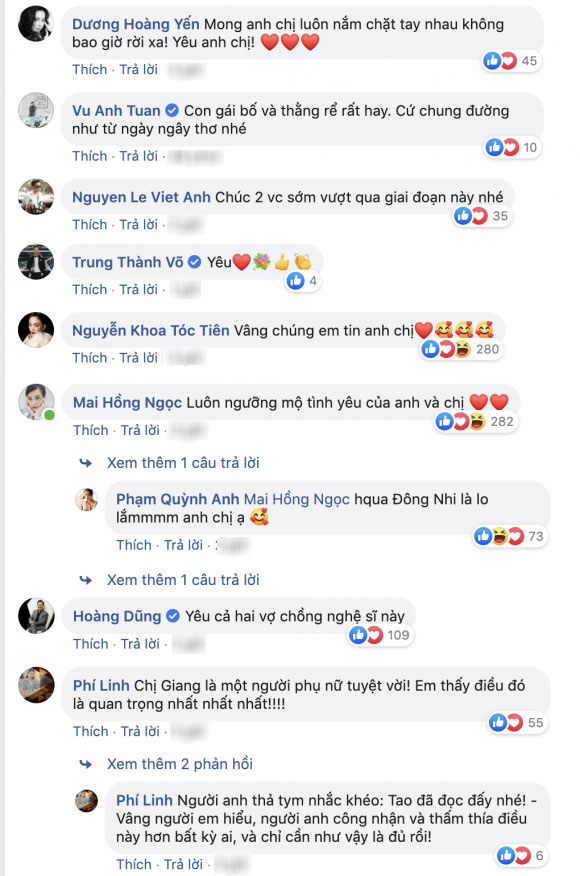This screenshot has width=580, height=876.
Task: Expand "Xem thêm 1 câu trả lời" below Phạm Quỳnh Anh
Action: coord(183,580)
